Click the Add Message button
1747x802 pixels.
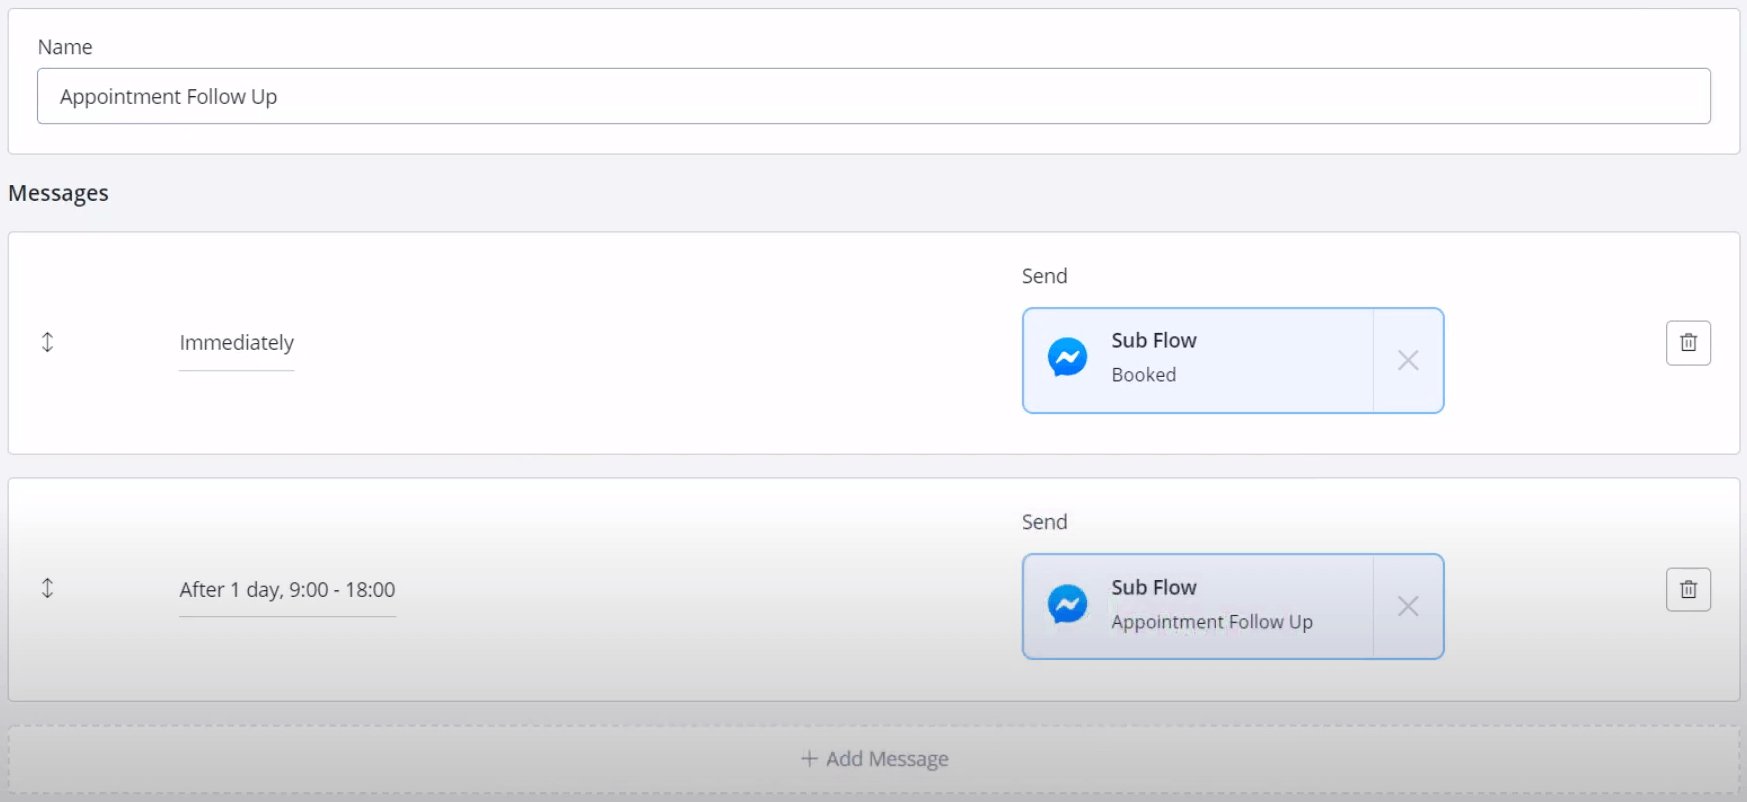coord(874,759)
